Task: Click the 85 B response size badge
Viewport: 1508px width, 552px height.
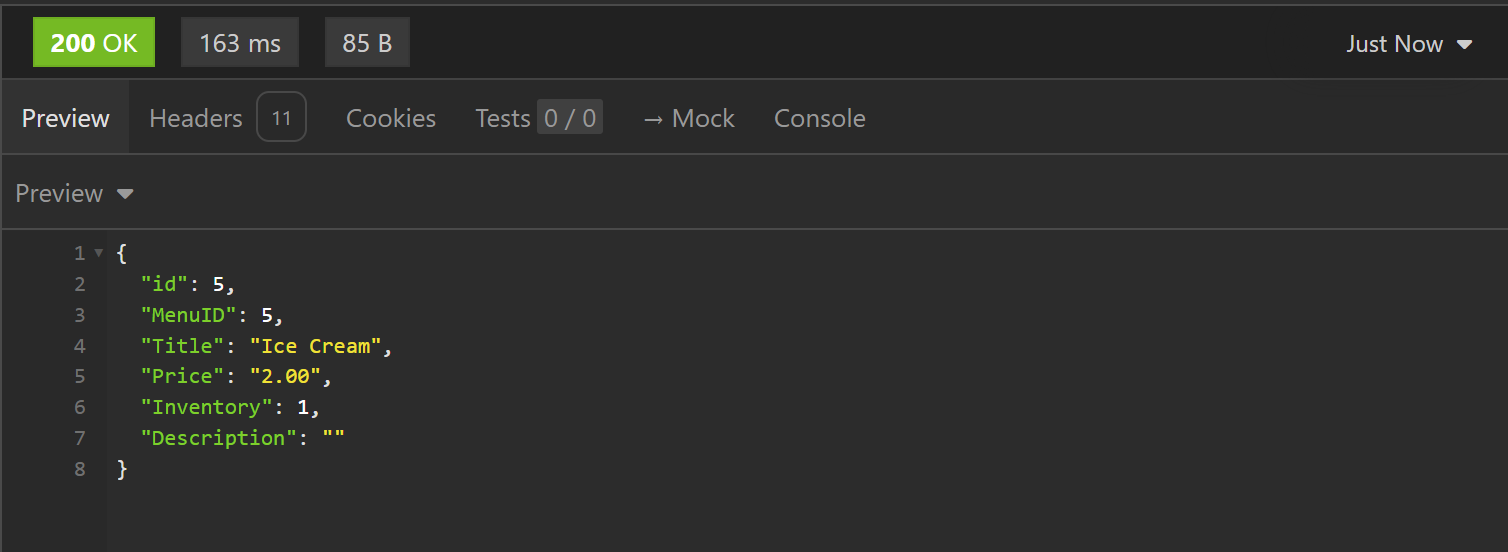Action: (x=367, y=44)
